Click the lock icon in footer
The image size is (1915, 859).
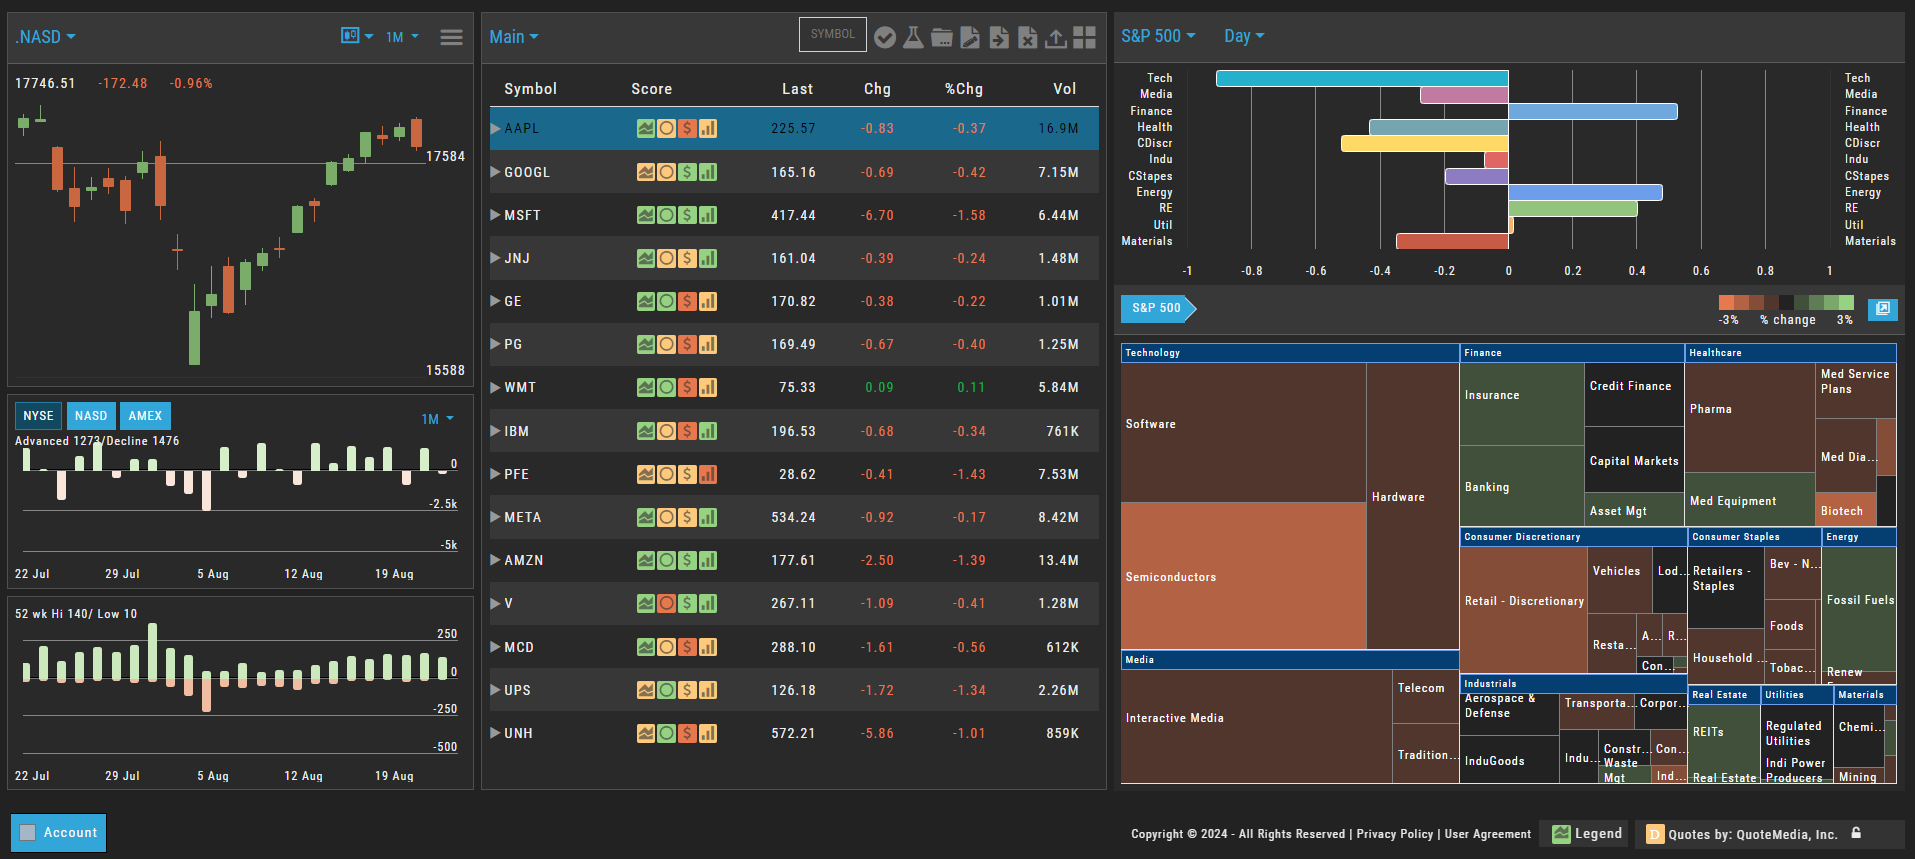point(1856,832)
